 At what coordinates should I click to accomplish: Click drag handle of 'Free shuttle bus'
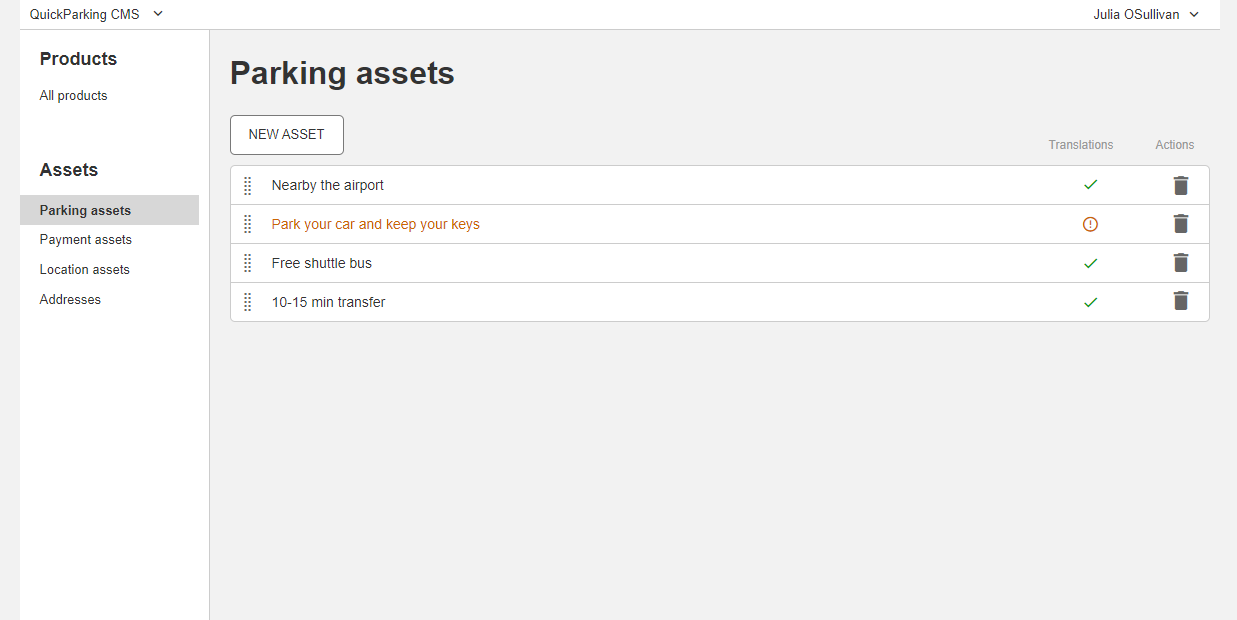[248, 263]
